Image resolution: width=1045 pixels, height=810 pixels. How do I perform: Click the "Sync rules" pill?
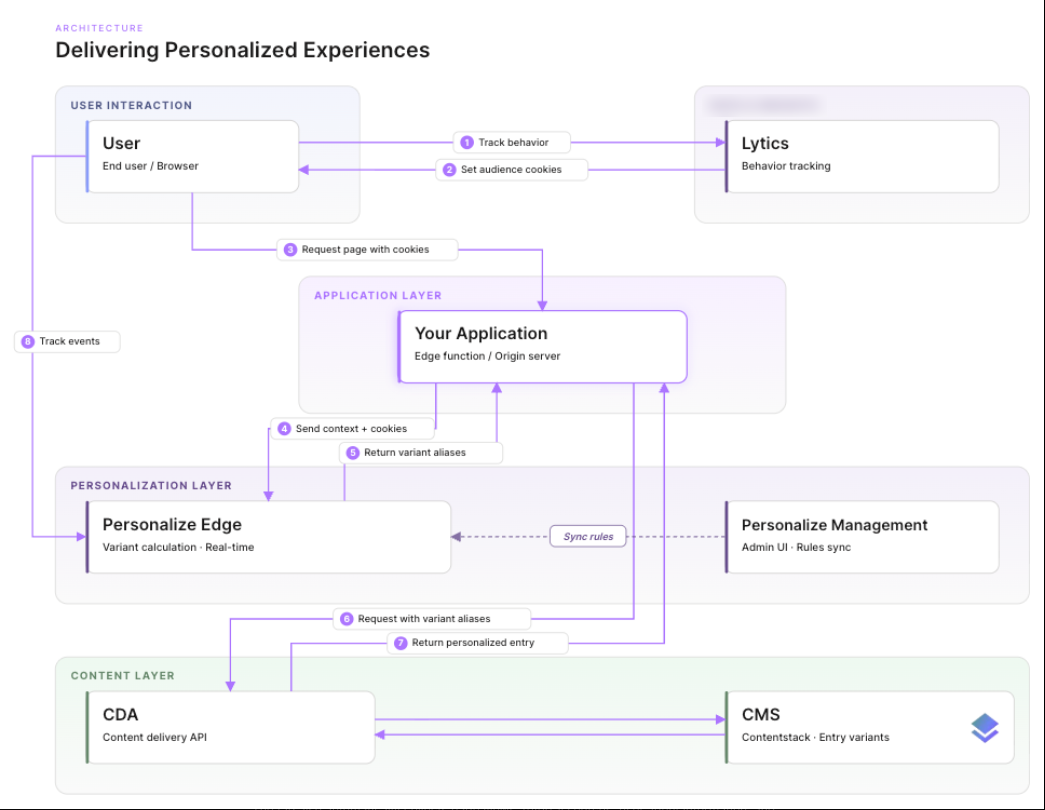588,536
